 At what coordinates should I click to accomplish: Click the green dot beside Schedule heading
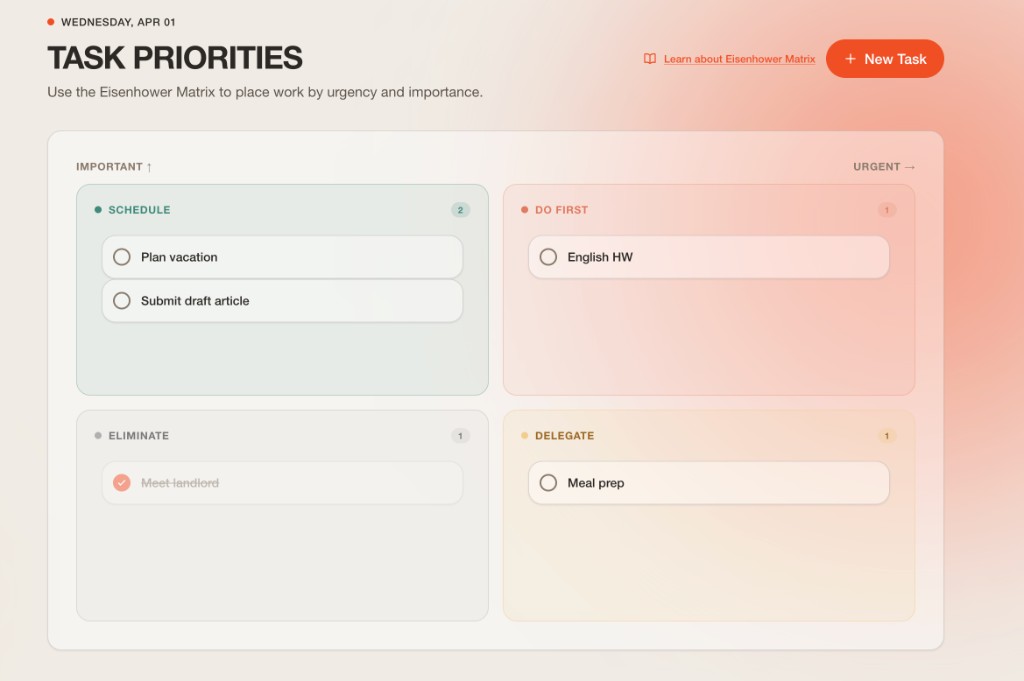click(x=98, y=210)
